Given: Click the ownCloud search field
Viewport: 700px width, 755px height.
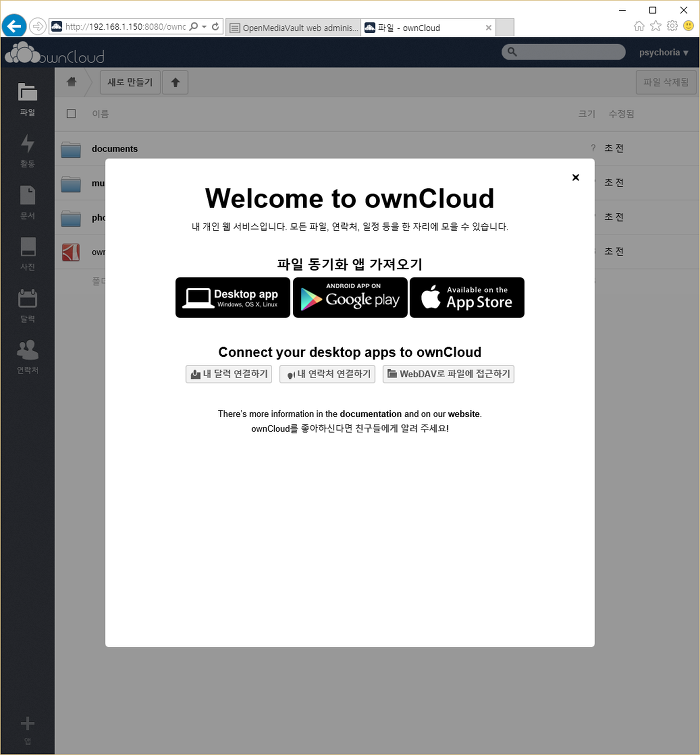Looking at the screenshot, I should 563,52.
